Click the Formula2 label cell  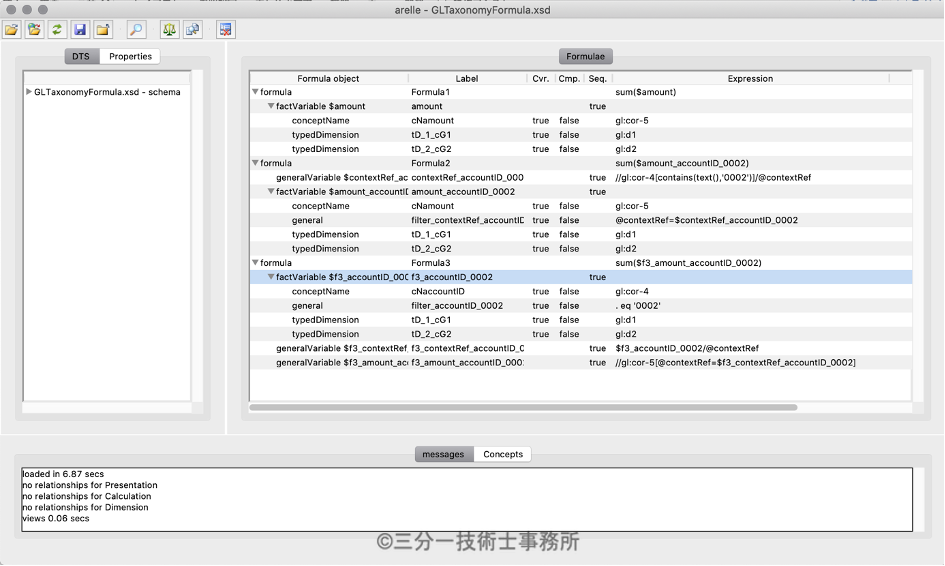pyautogui.click(x=431, y=163)
